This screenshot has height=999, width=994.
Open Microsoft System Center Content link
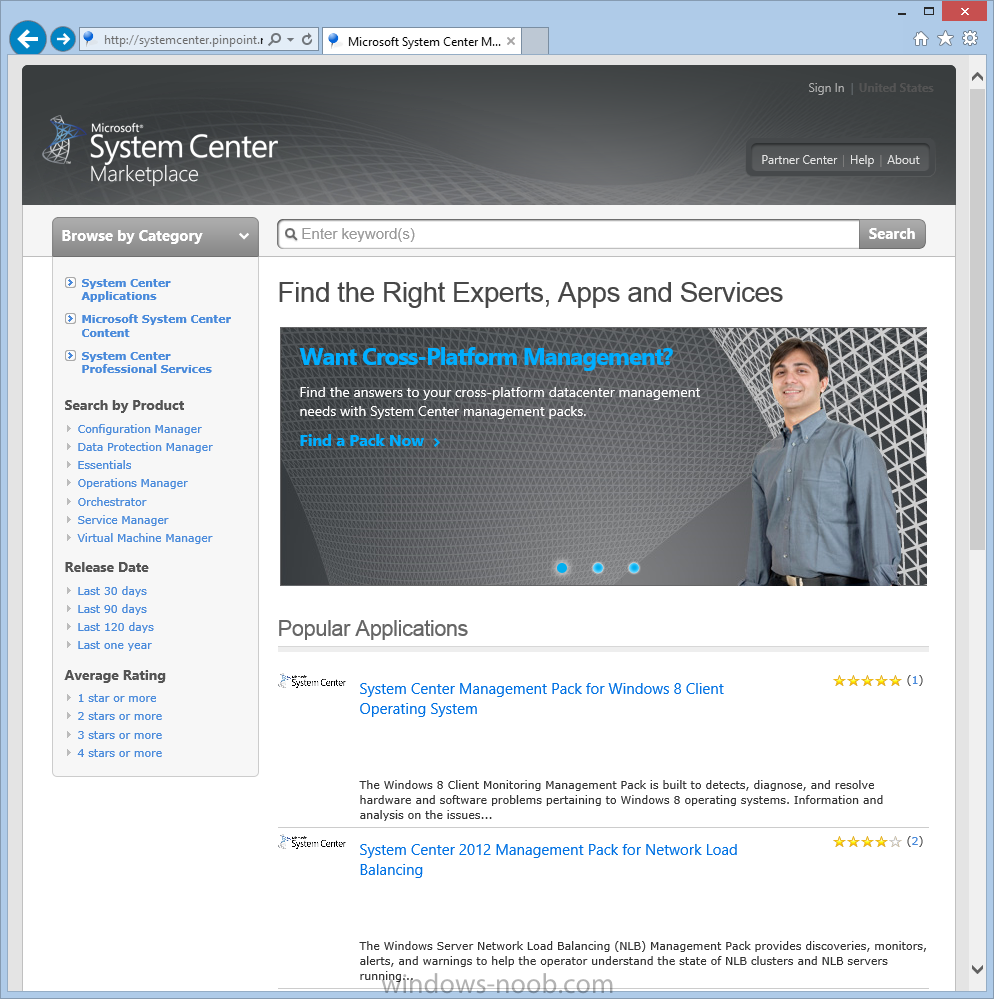(156, 326)
